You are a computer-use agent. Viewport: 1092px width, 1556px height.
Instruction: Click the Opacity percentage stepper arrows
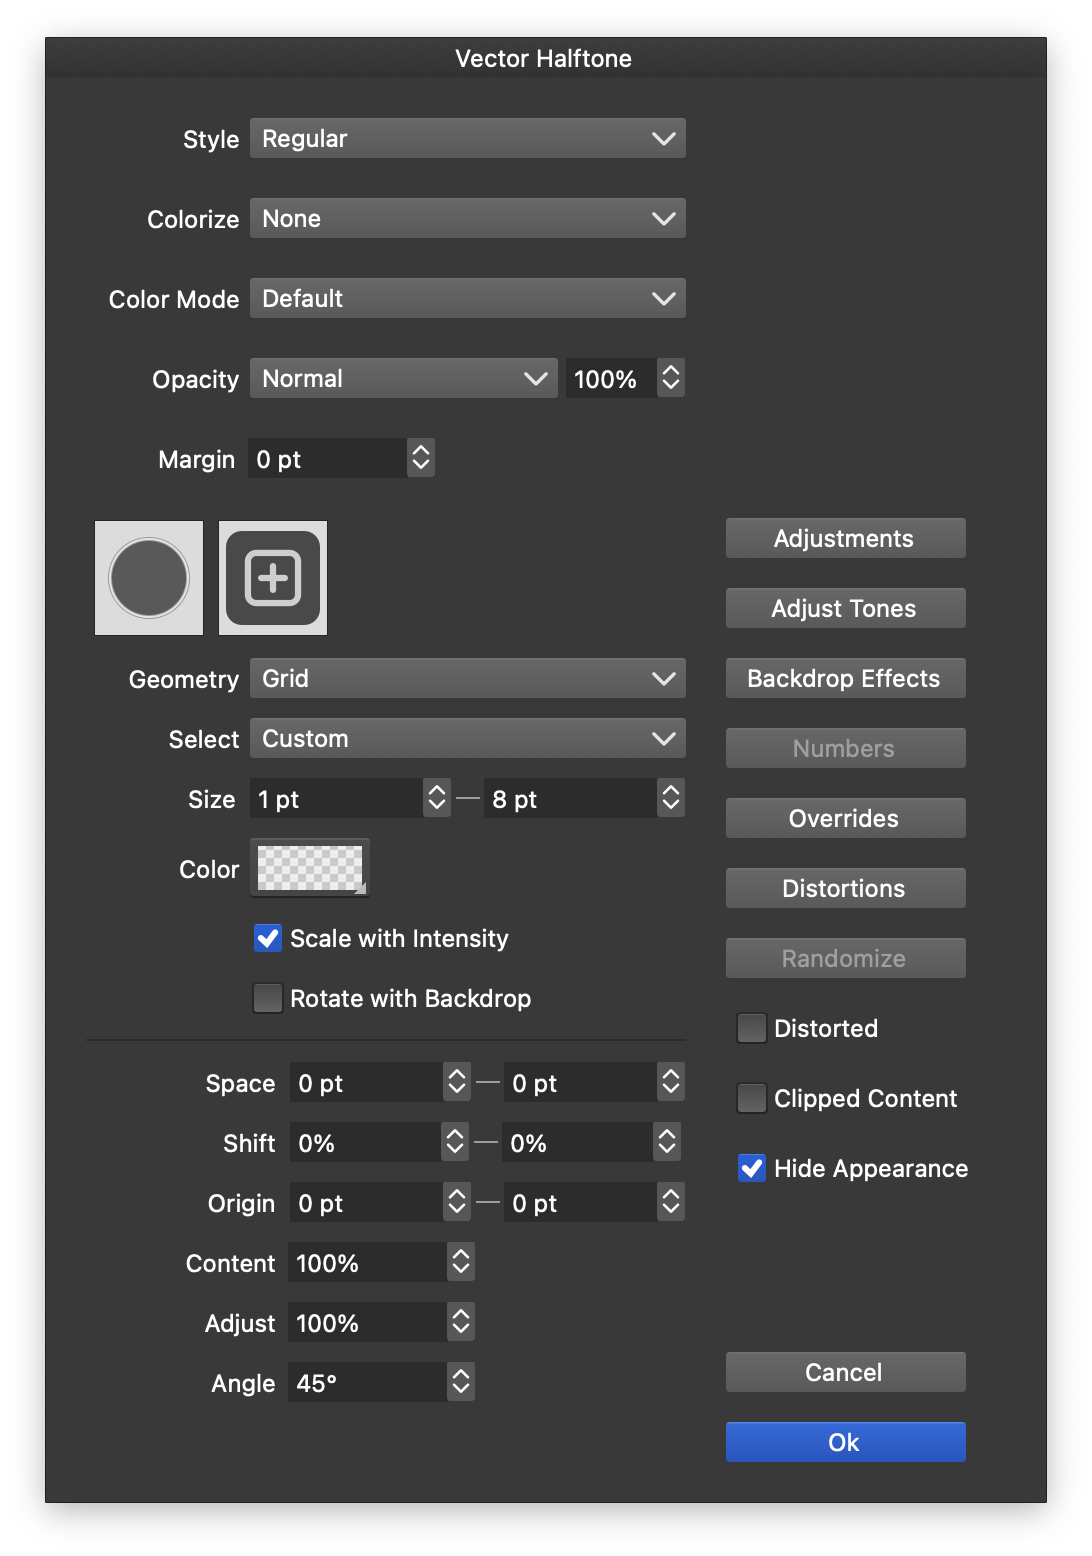pos(671,378)
